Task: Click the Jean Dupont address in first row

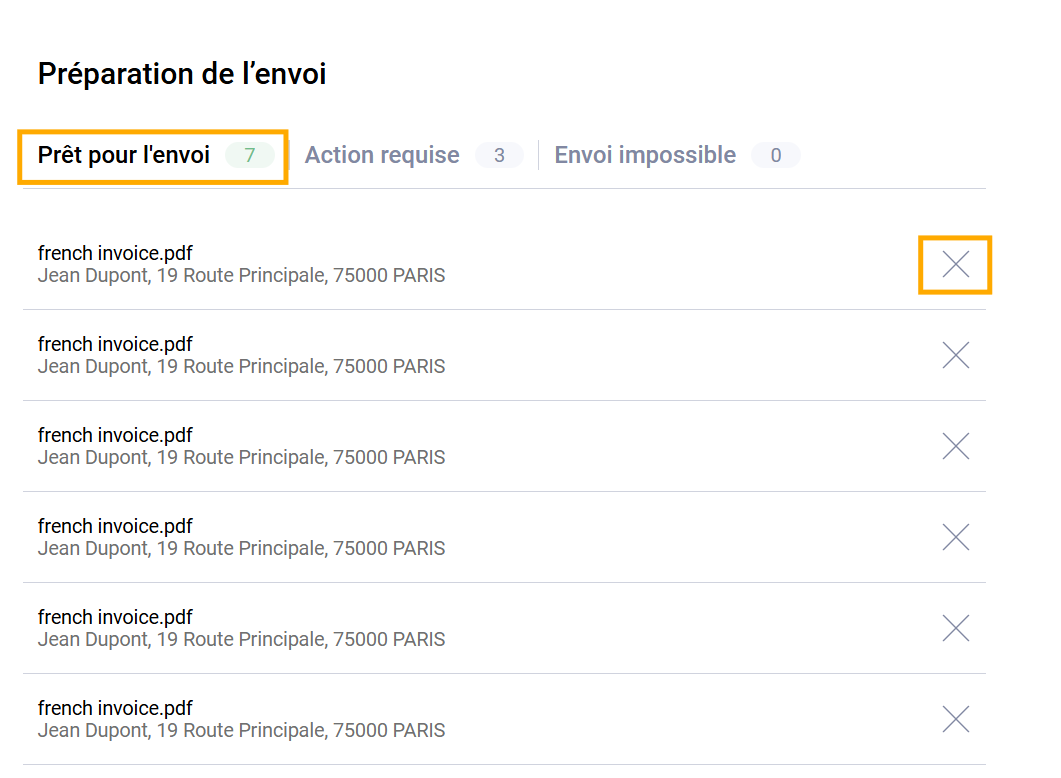Action: [241, 275]
